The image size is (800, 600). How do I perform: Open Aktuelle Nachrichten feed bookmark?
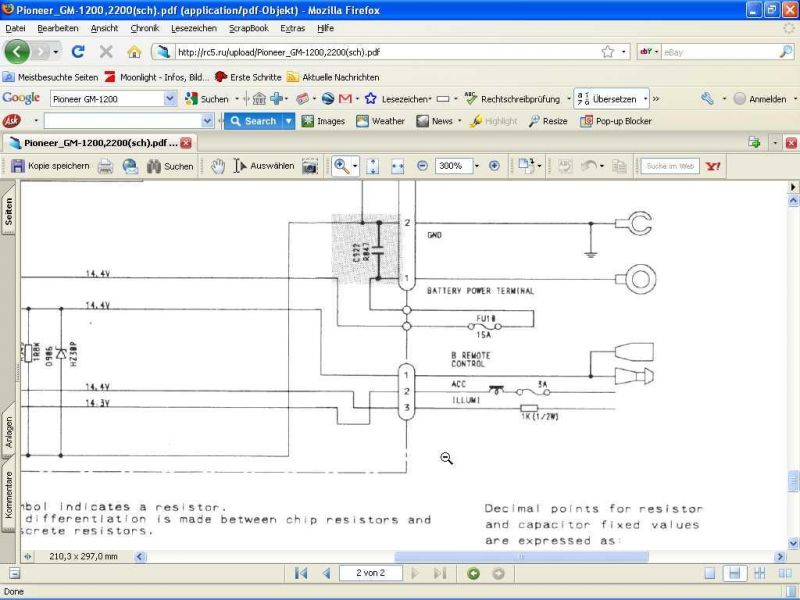pyautogui.click(x=333, y=77)
